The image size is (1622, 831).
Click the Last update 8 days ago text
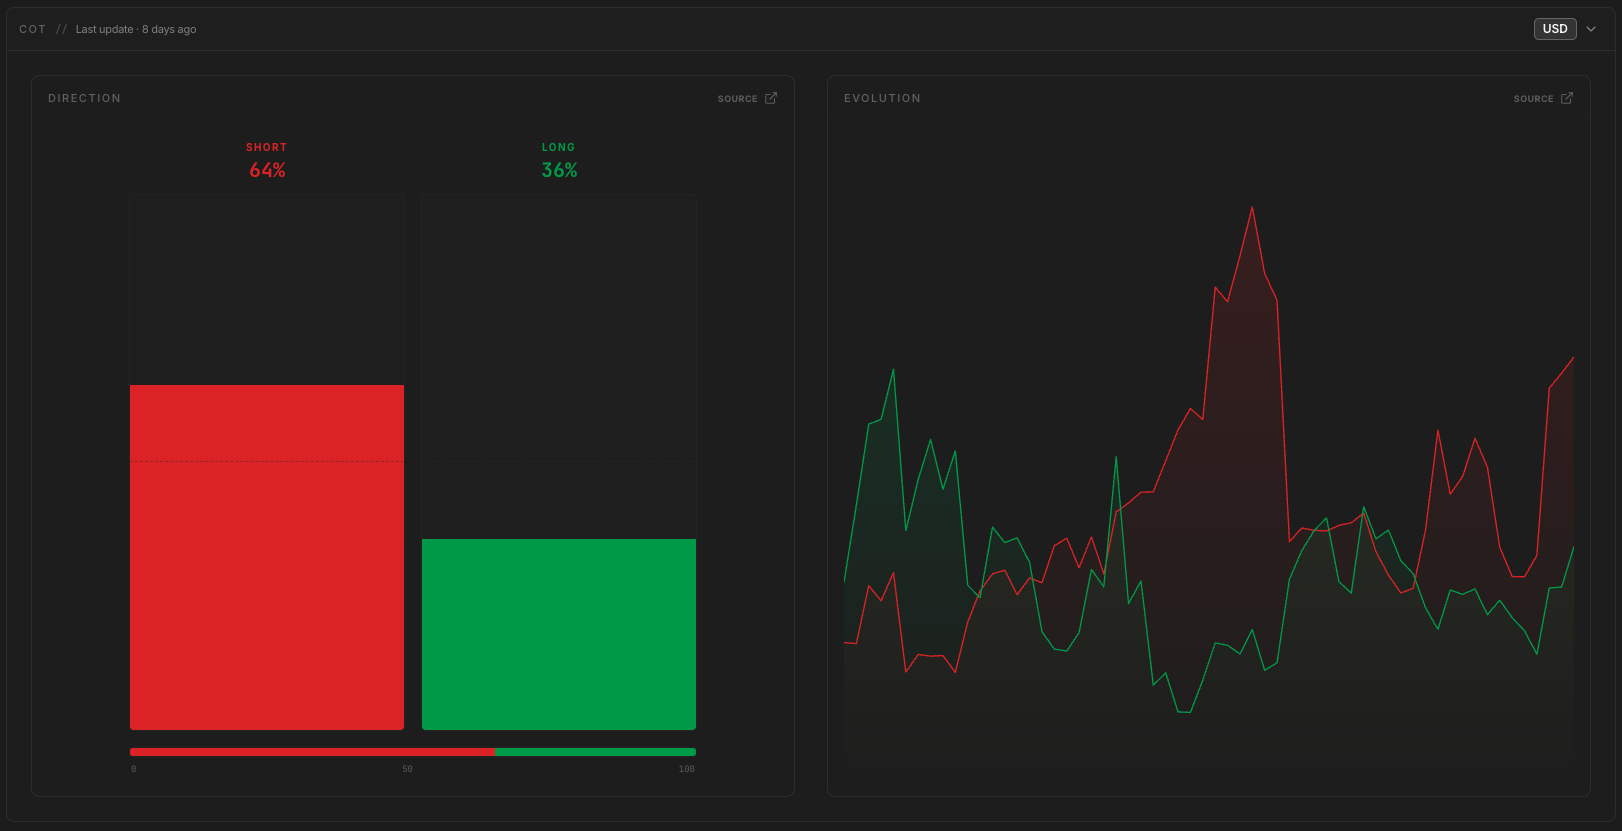136,29
